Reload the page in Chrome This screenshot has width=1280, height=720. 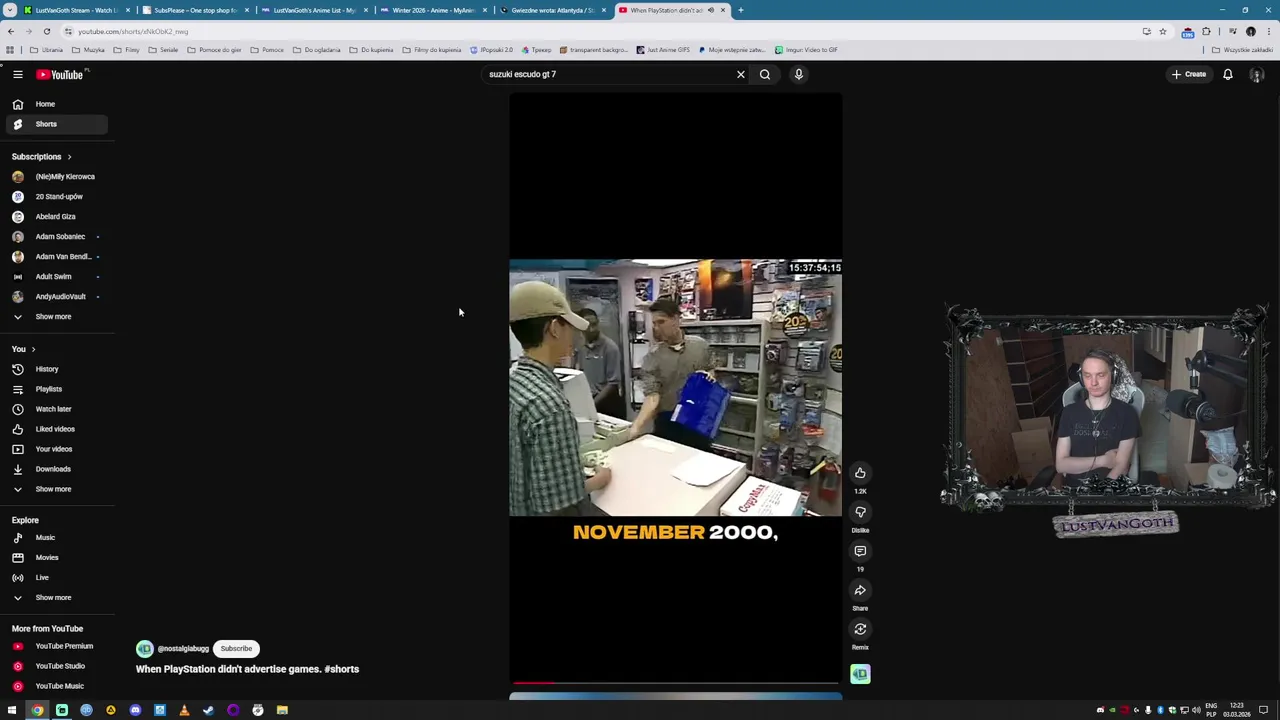[46, 31]
